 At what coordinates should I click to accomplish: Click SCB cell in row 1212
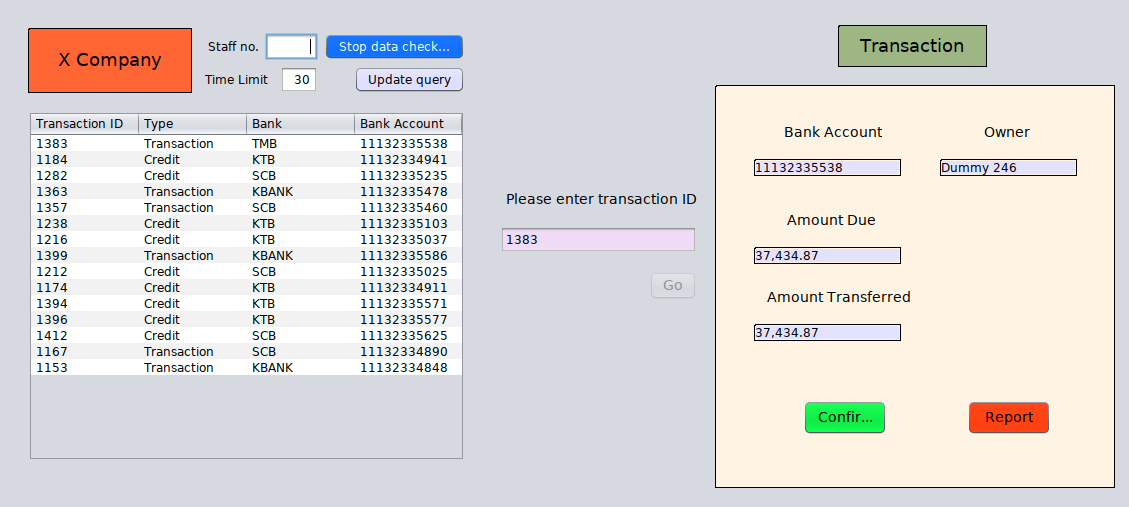click(300, 272)
